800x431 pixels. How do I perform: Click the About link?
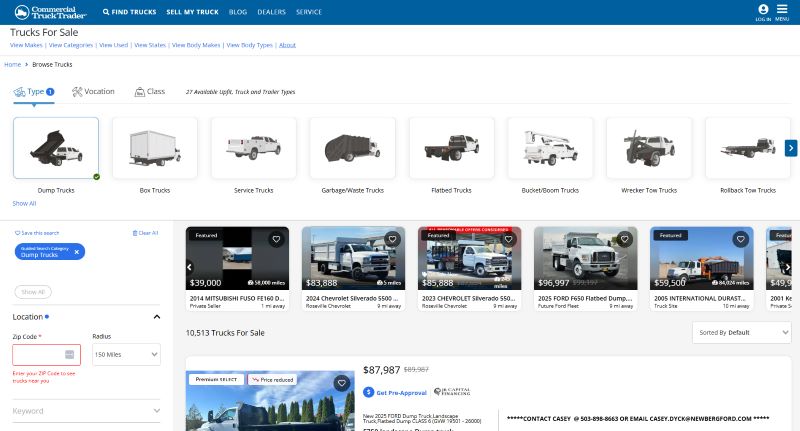tap(287, 45)
